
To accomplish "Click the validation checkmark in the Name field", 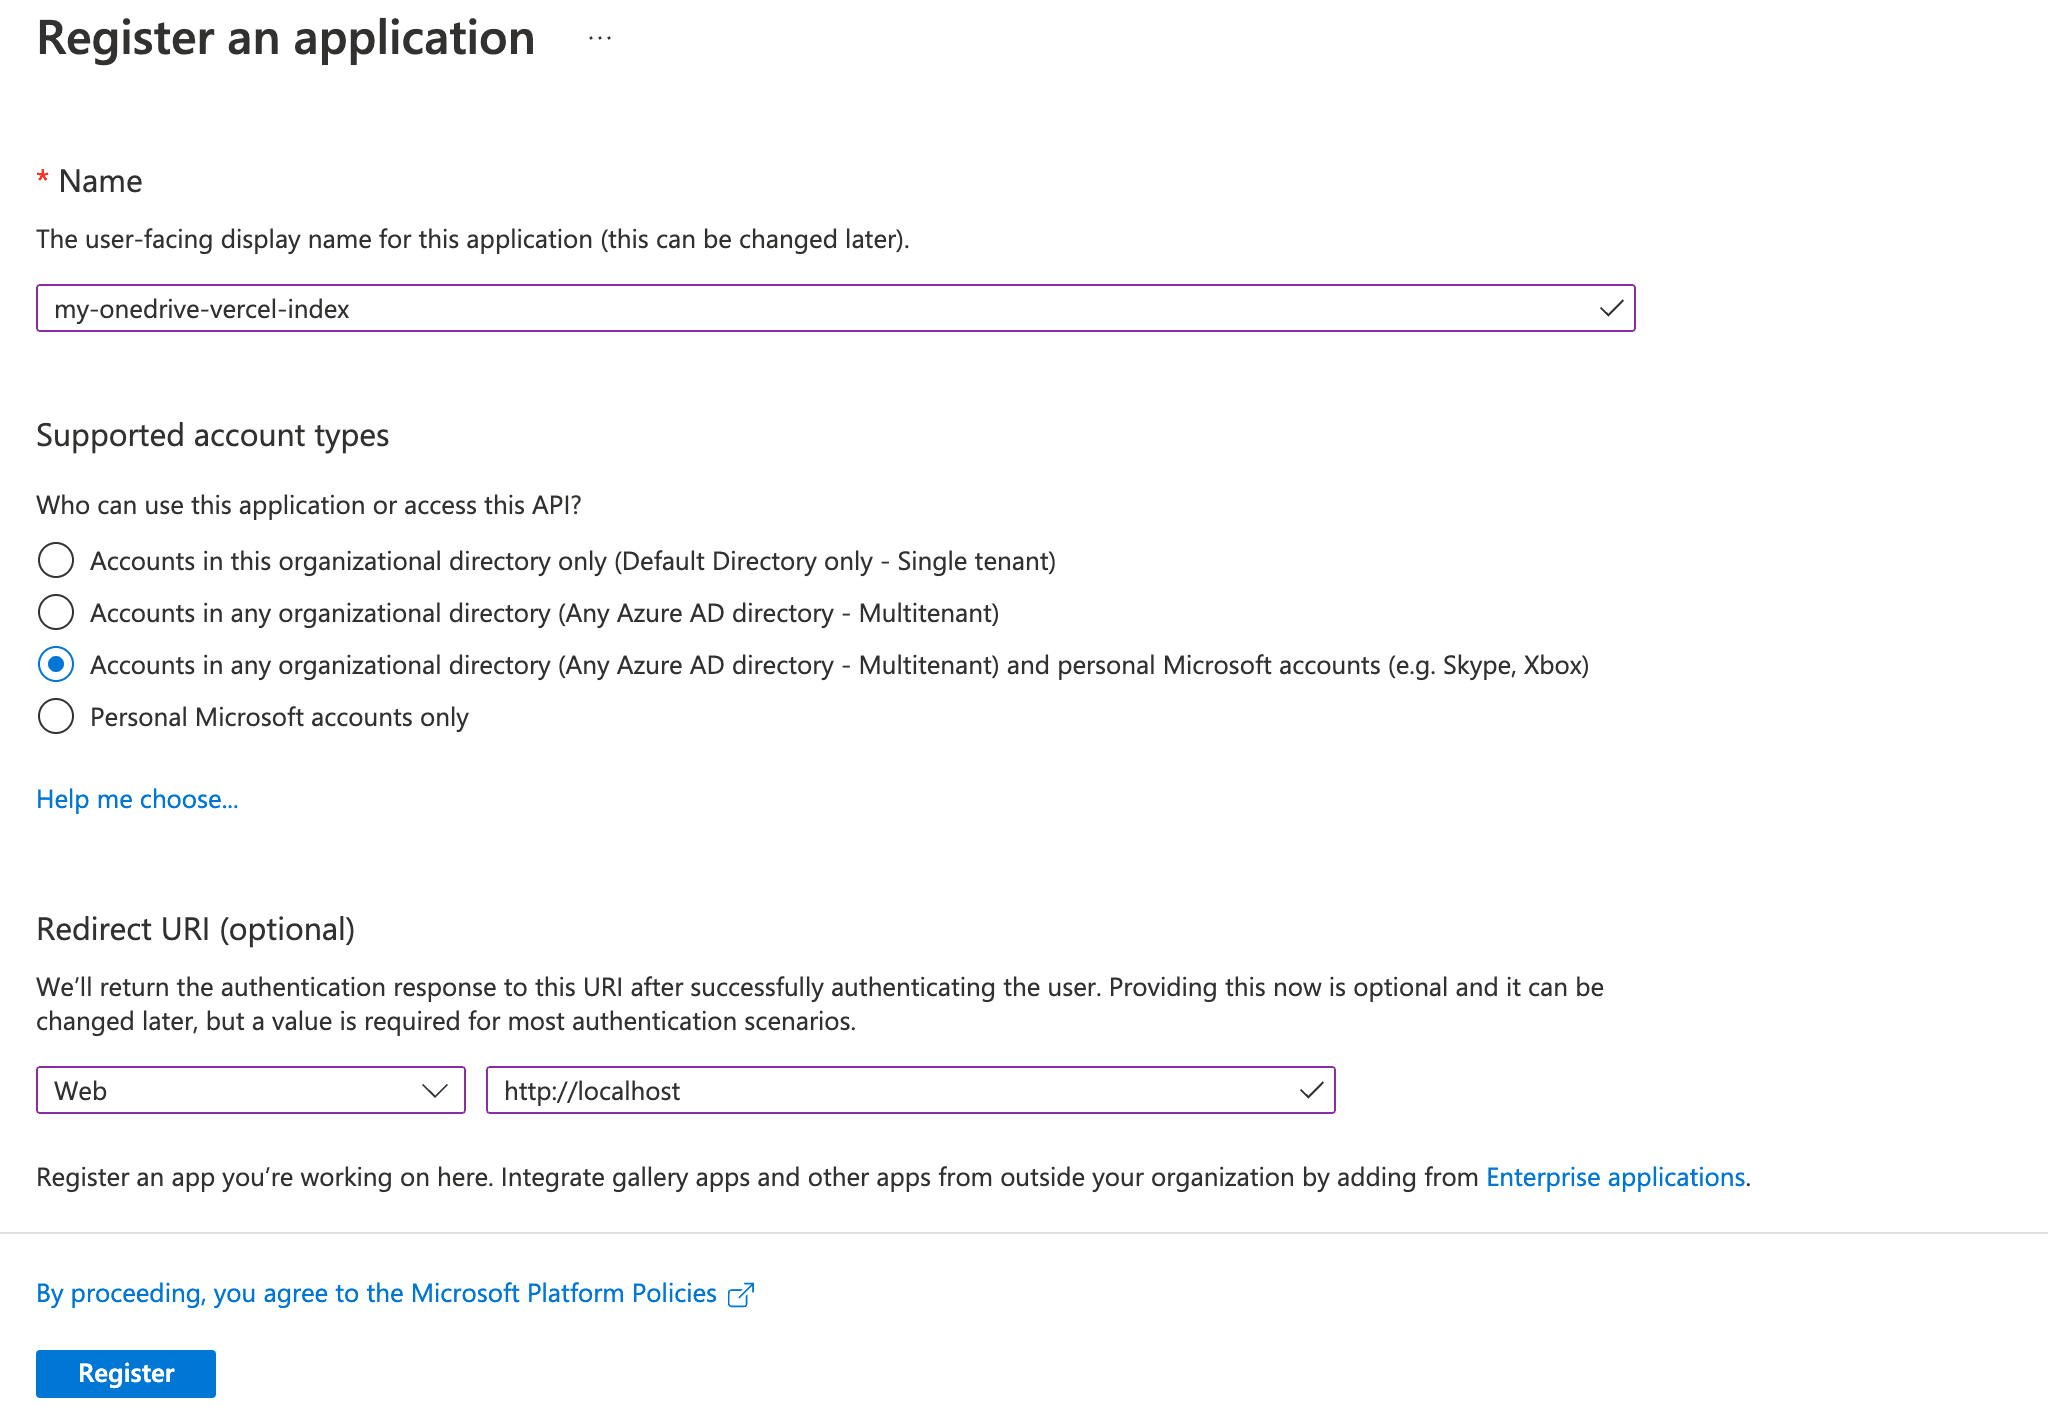I will [1610, 308].
